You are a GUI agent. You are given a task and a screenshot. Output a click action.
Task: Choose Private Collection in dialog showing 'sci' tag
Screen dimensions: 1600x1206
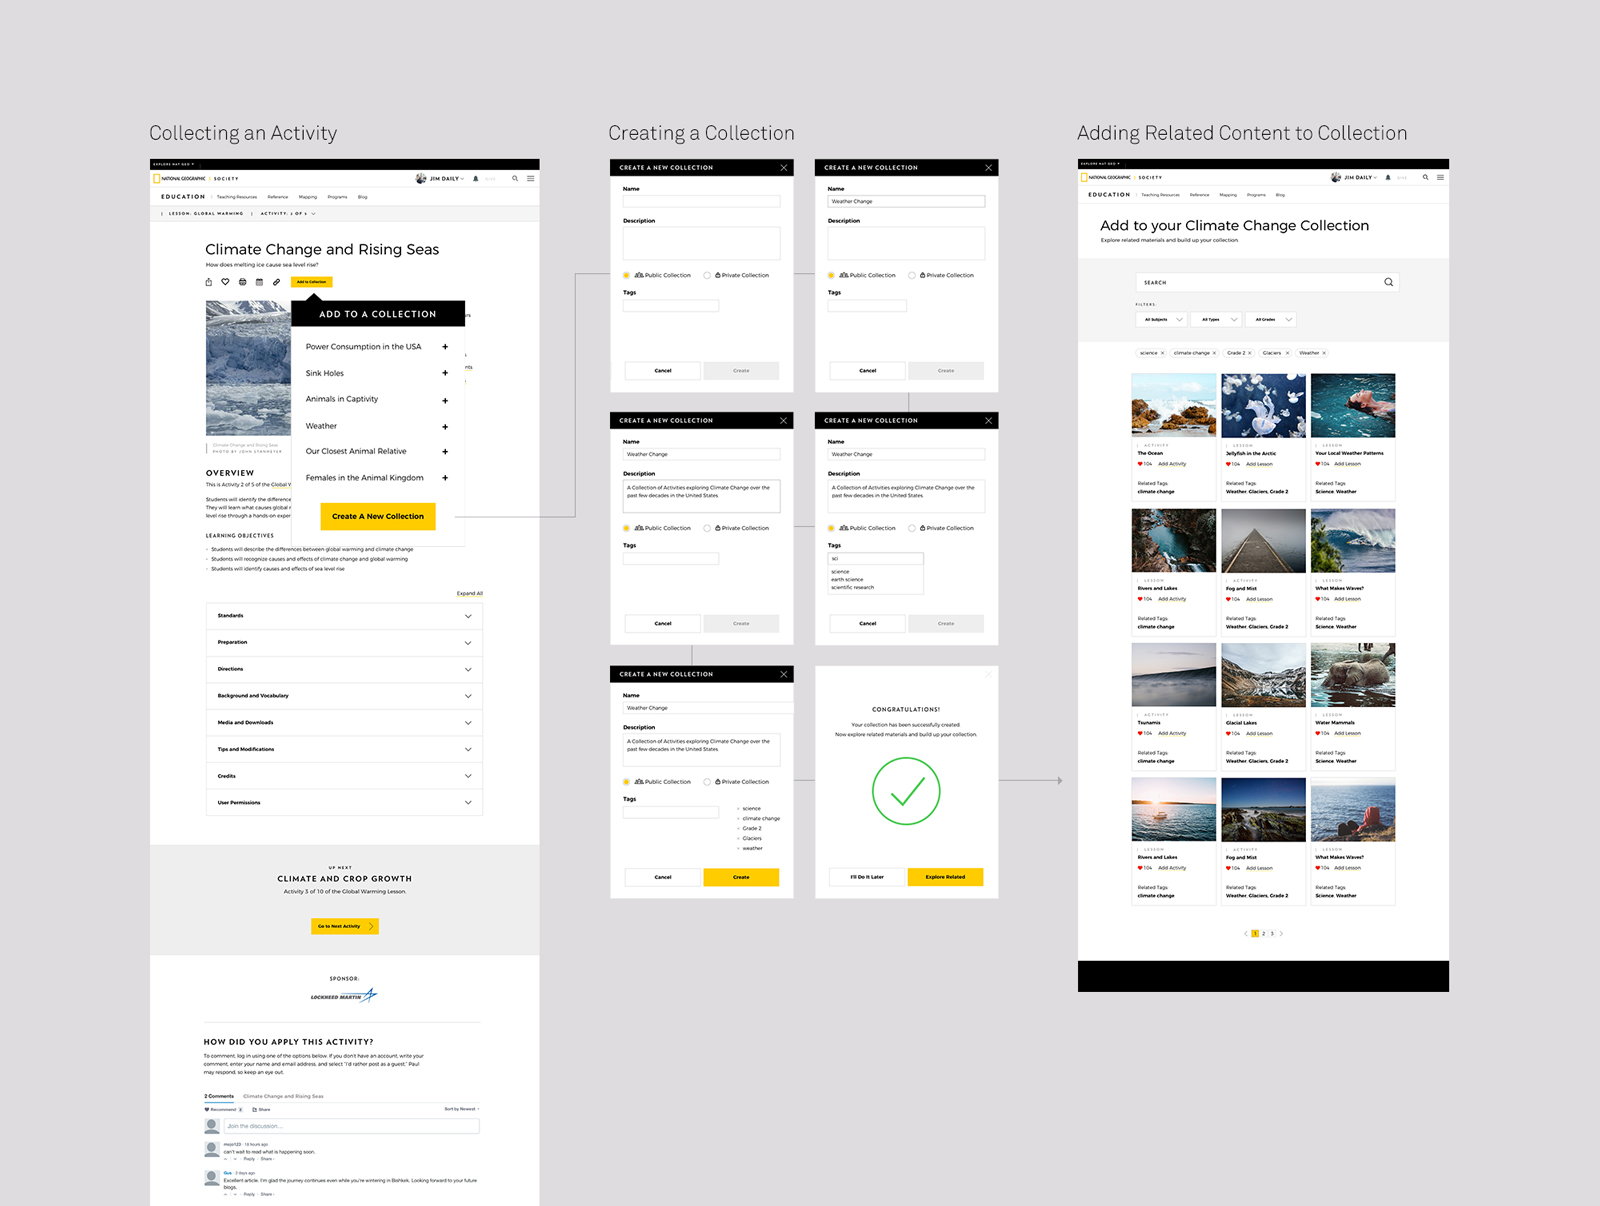[x=912, y=528]
